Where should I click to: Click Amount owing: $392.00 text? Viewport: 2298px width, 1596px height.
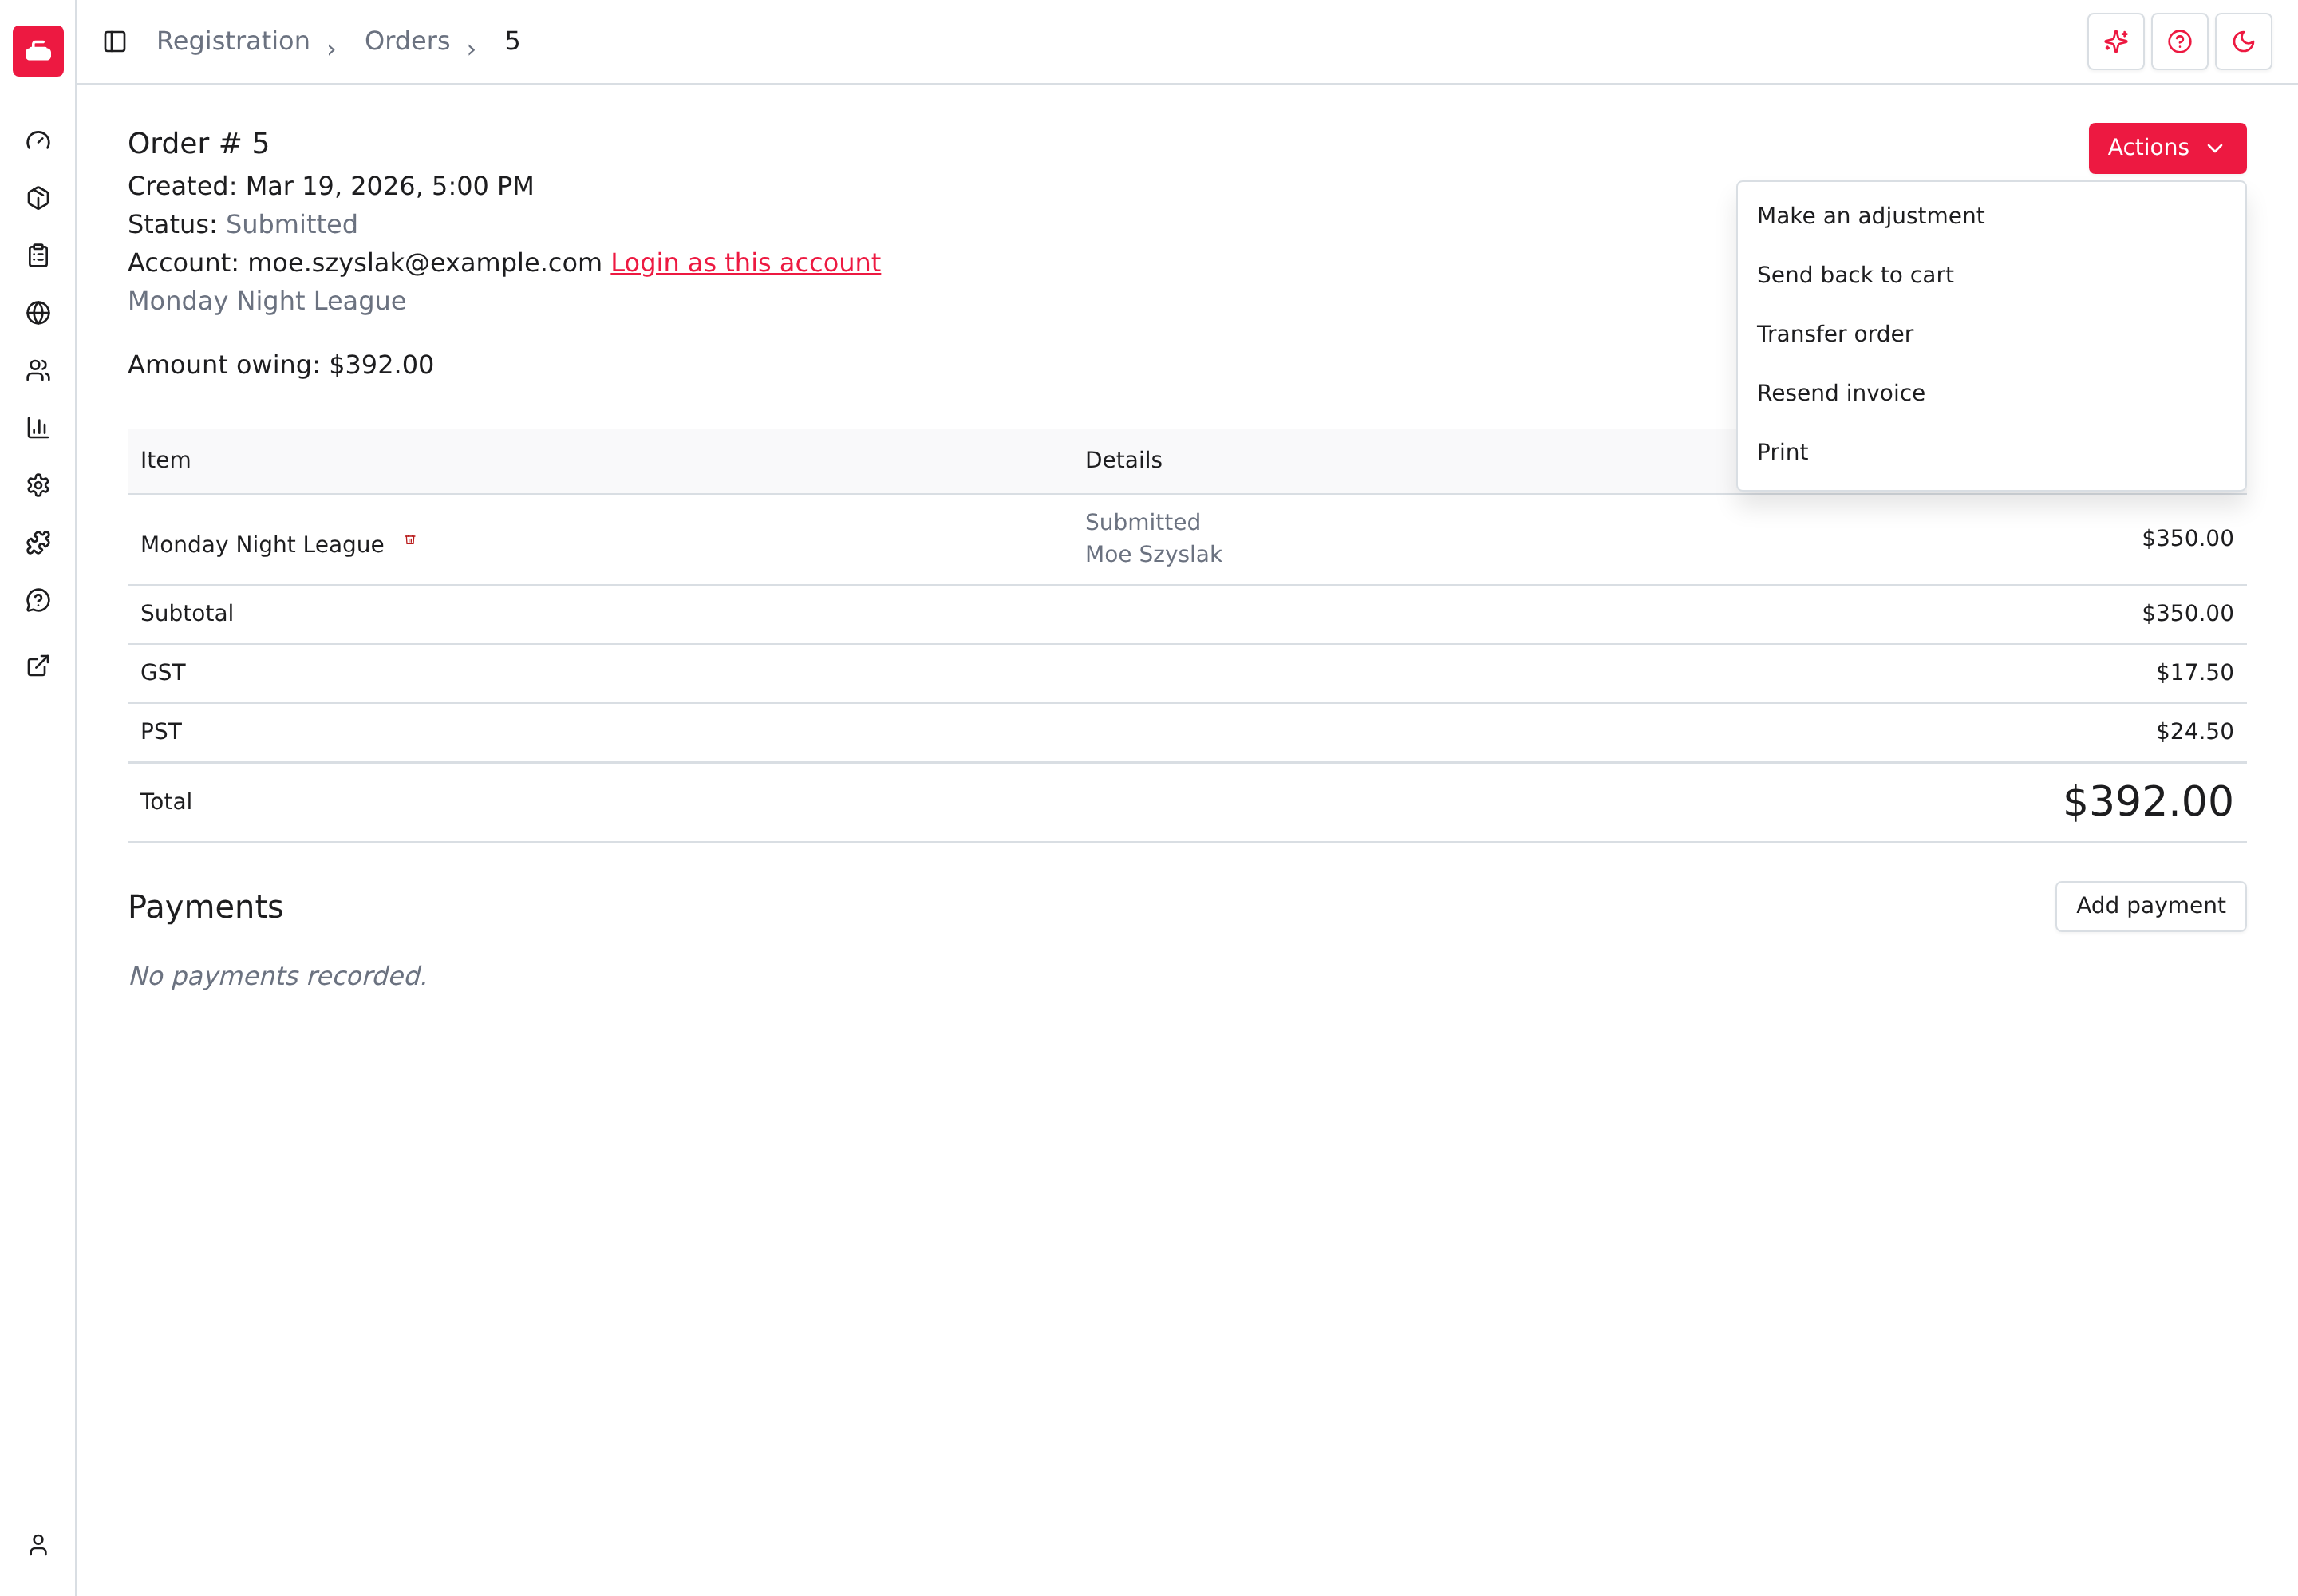281,365
